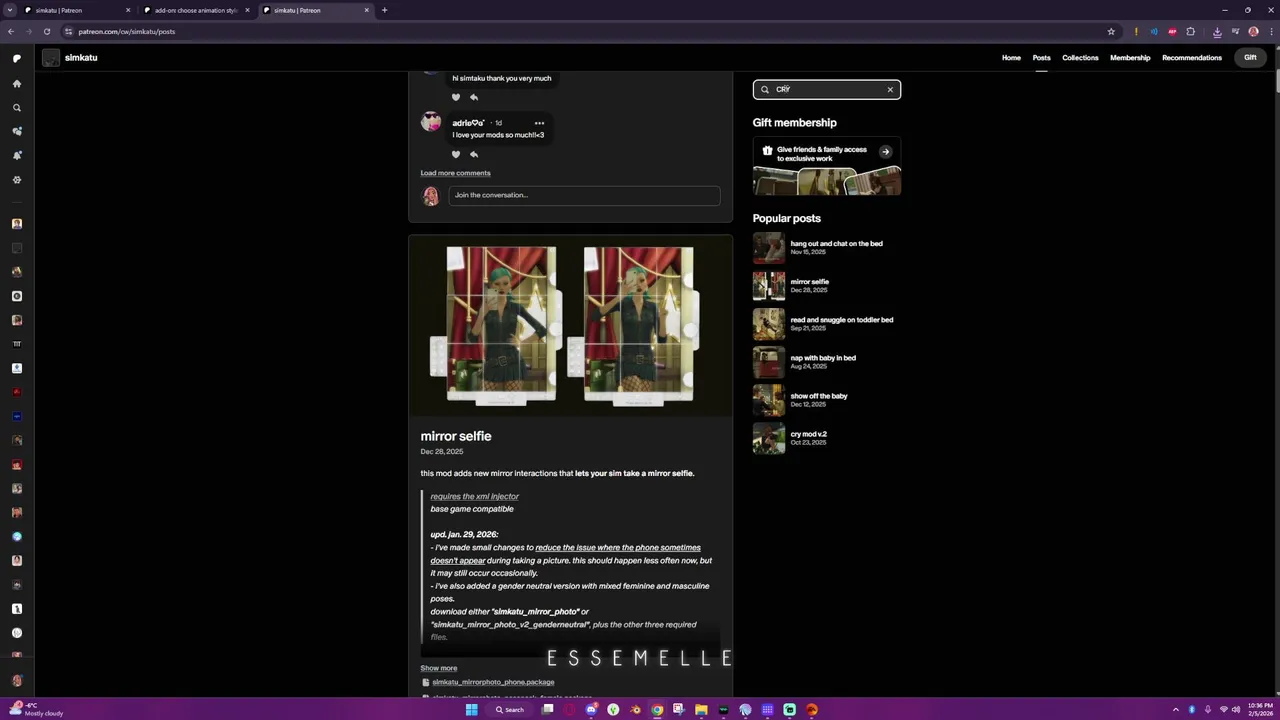Click the gift membership arrow button
This screenshot has width=1280, height=720.
tap(885, 152)
